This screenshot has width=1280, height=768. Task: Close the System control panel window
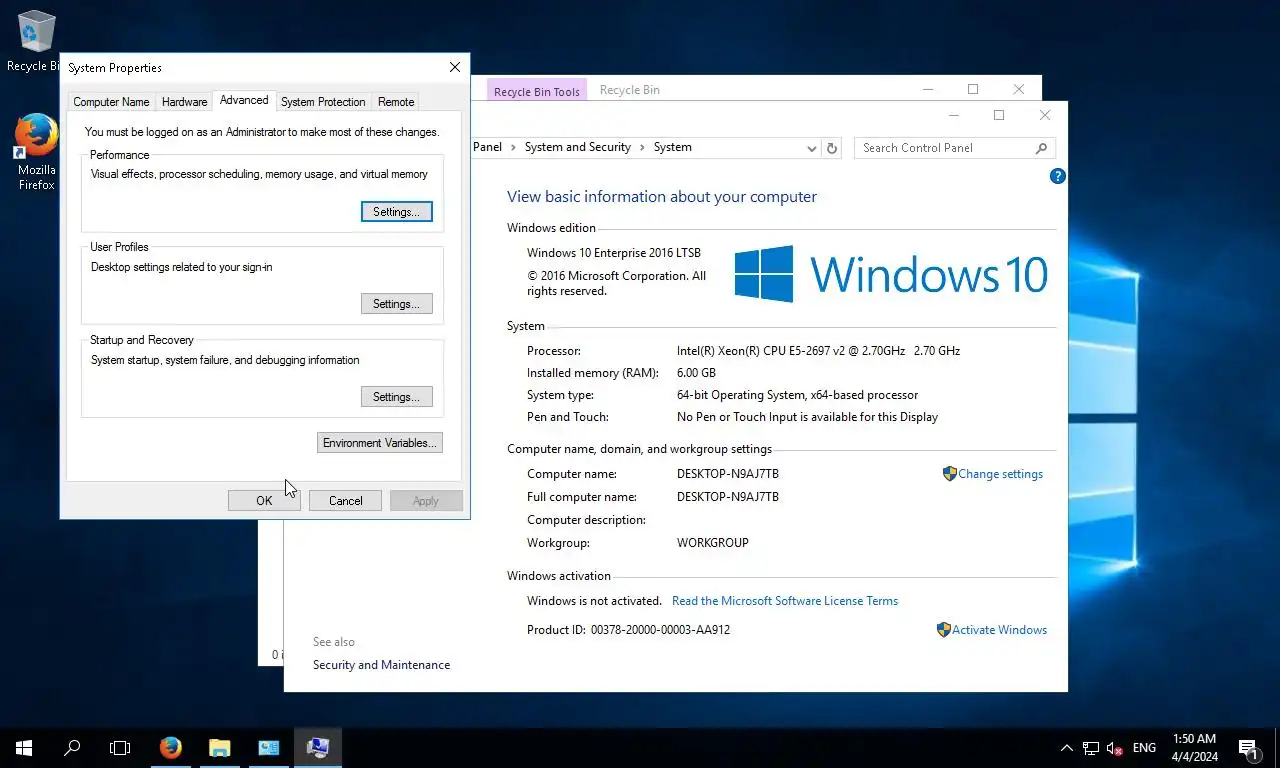point(1045,115)
